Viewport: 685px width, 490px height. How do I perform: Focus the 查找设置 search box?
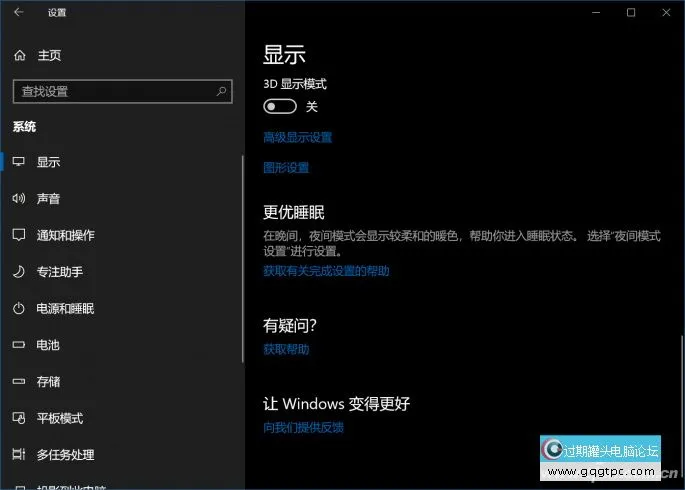(x=123, y=91)
